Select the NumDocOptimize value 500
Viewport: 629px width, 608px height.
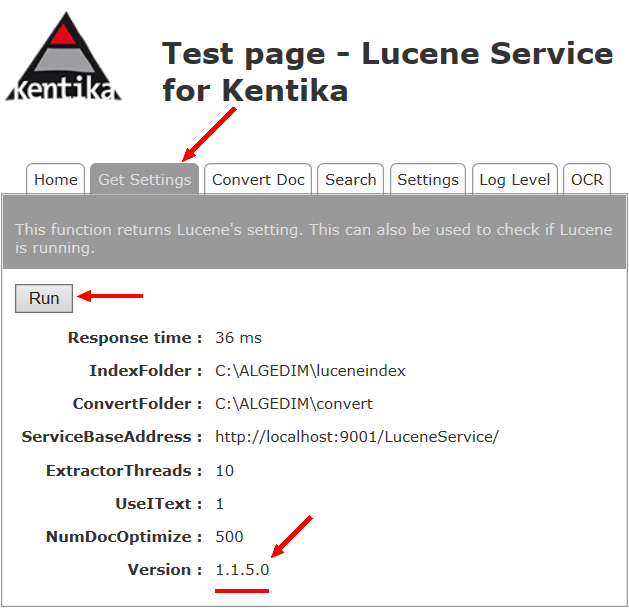pyautogui.click(x=229, y=537)
